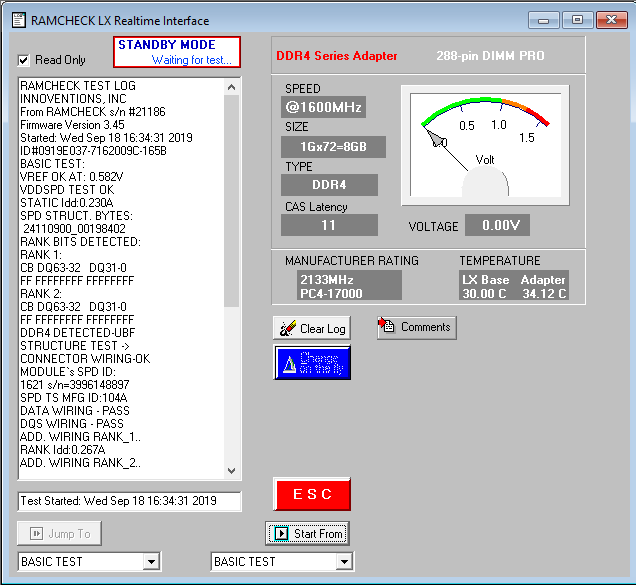Expand the BASIC TEST dropdown under Start From

tap(344, 562)
